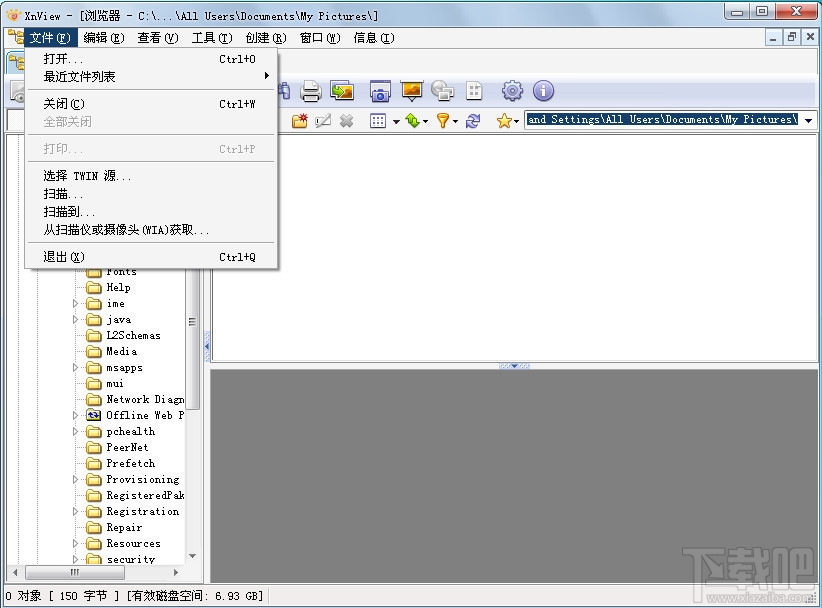This screenshot has height=608, width=822.
Task: Open the settings gear icon
Action: (x=512, y=91)
